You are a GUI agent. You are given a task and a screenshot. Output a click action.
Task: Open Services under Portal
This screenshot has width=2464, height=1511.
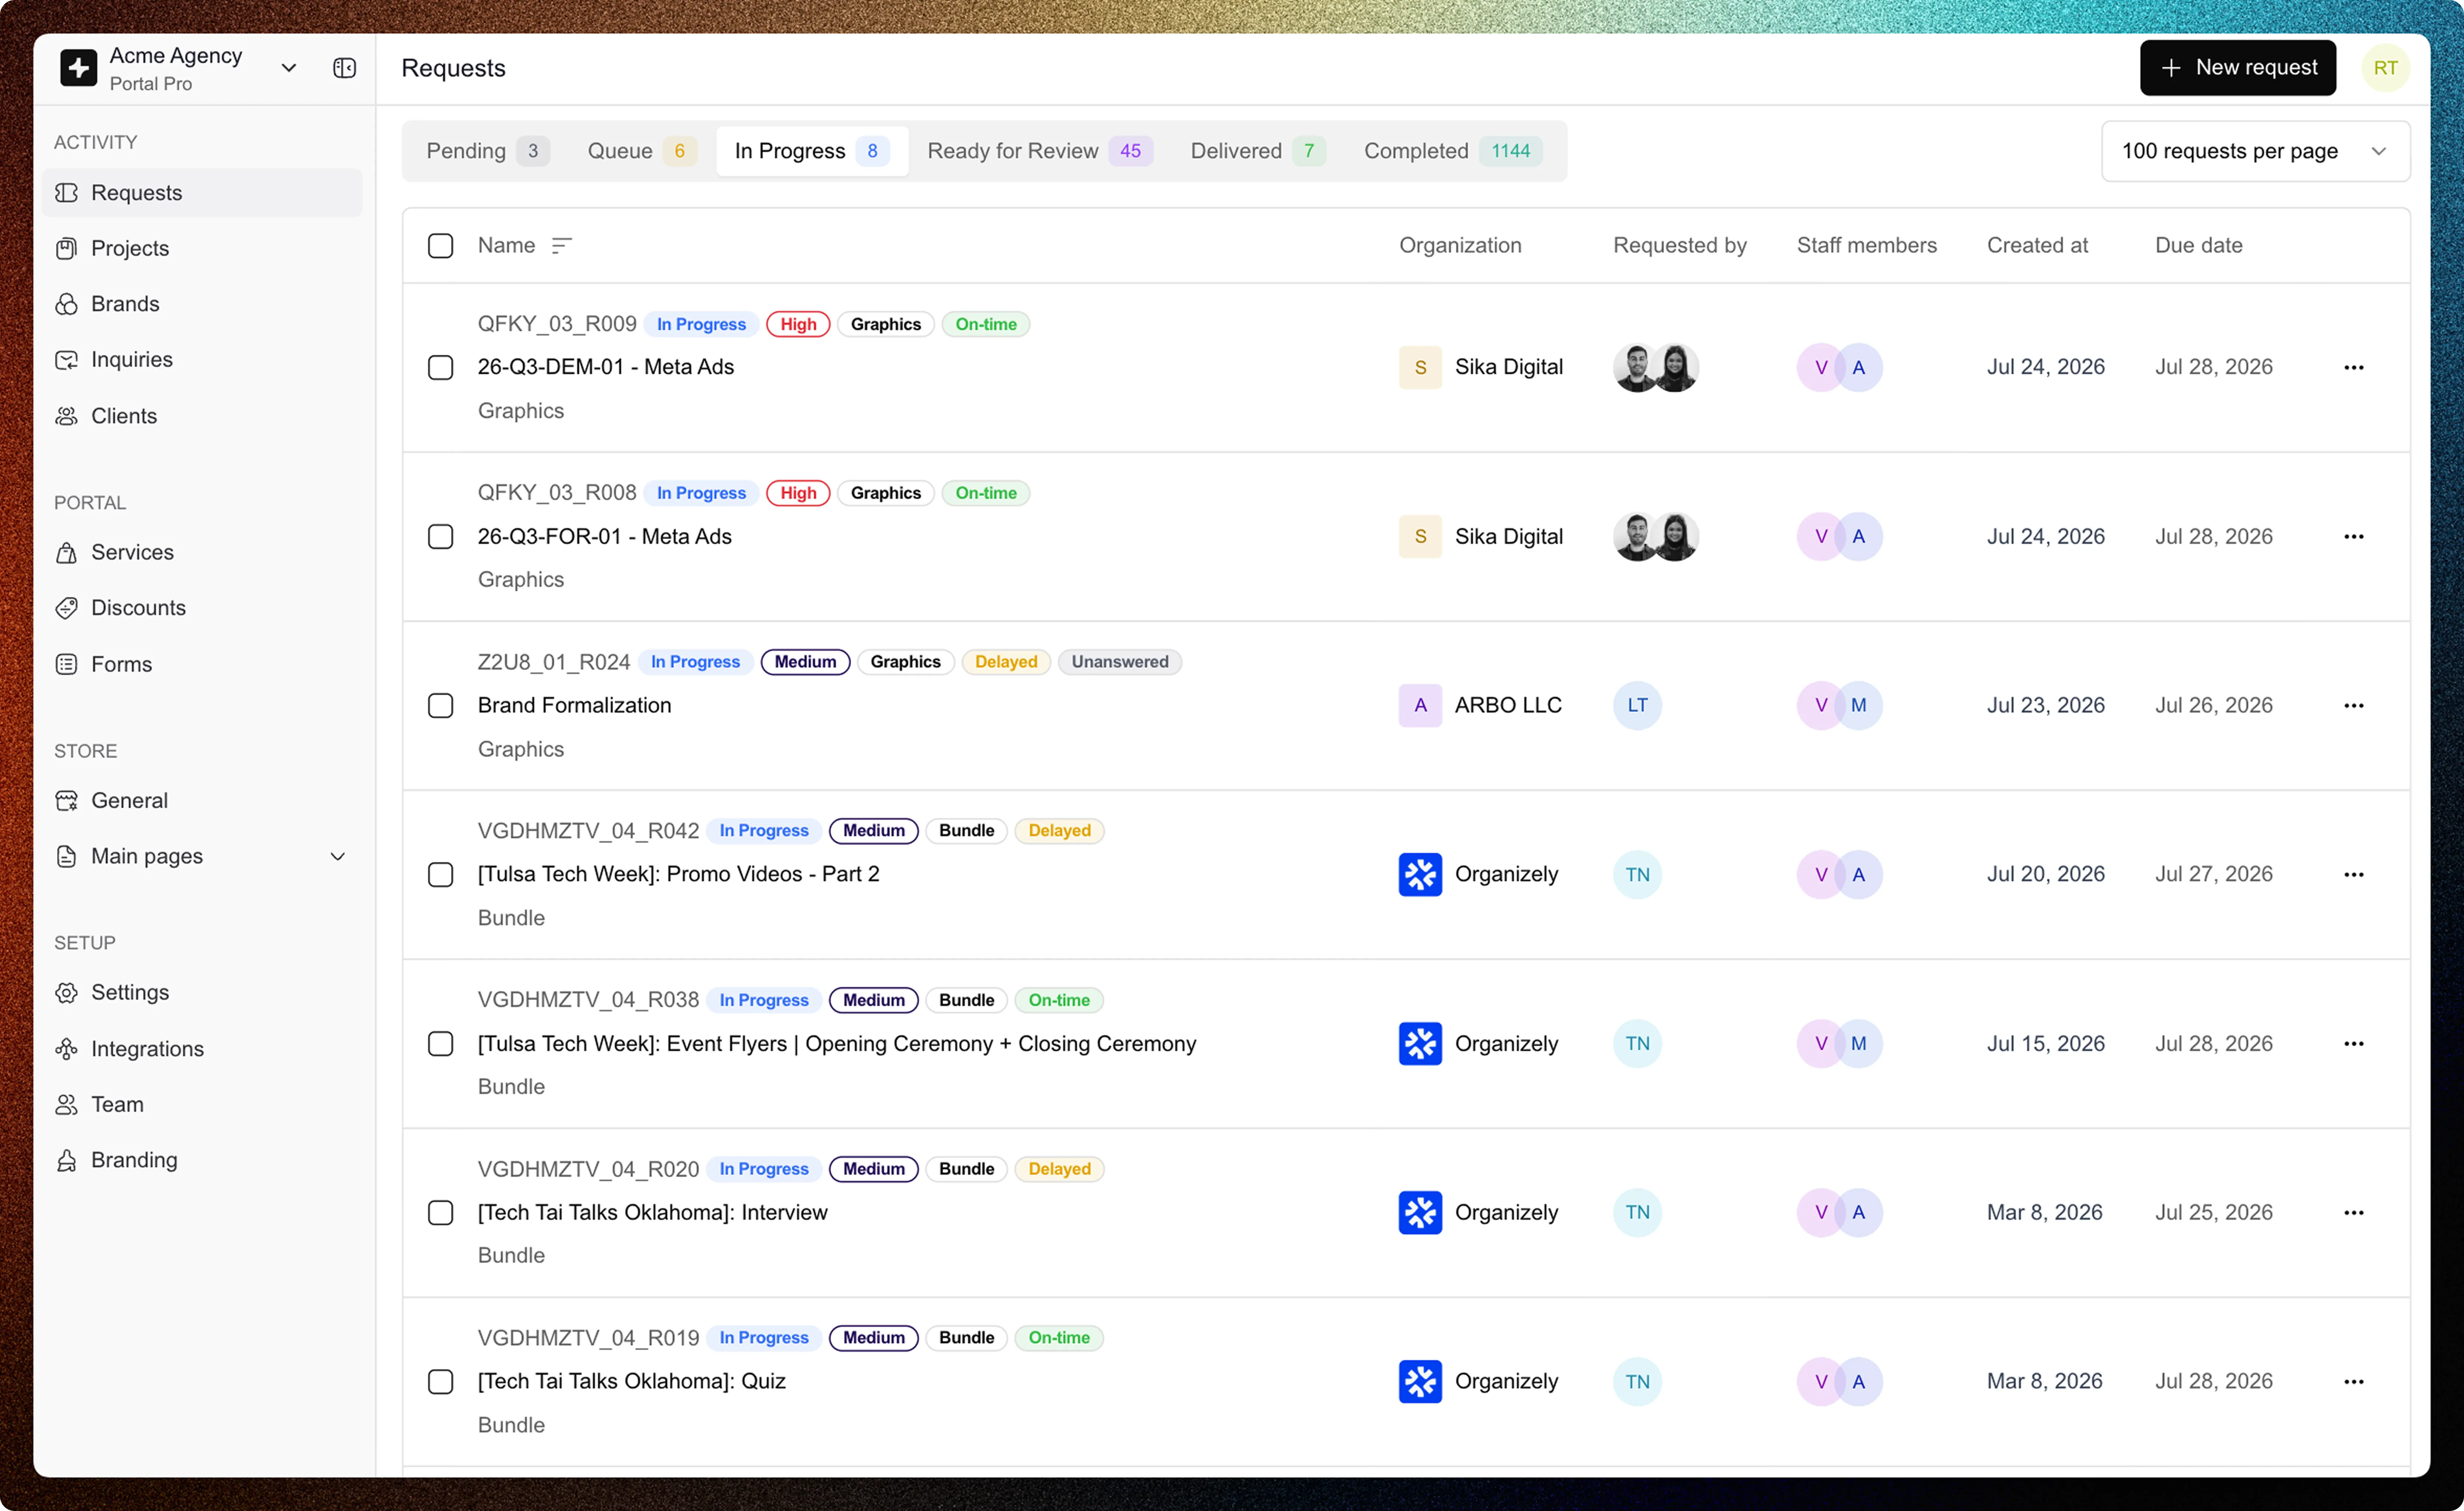coord(202,552)
